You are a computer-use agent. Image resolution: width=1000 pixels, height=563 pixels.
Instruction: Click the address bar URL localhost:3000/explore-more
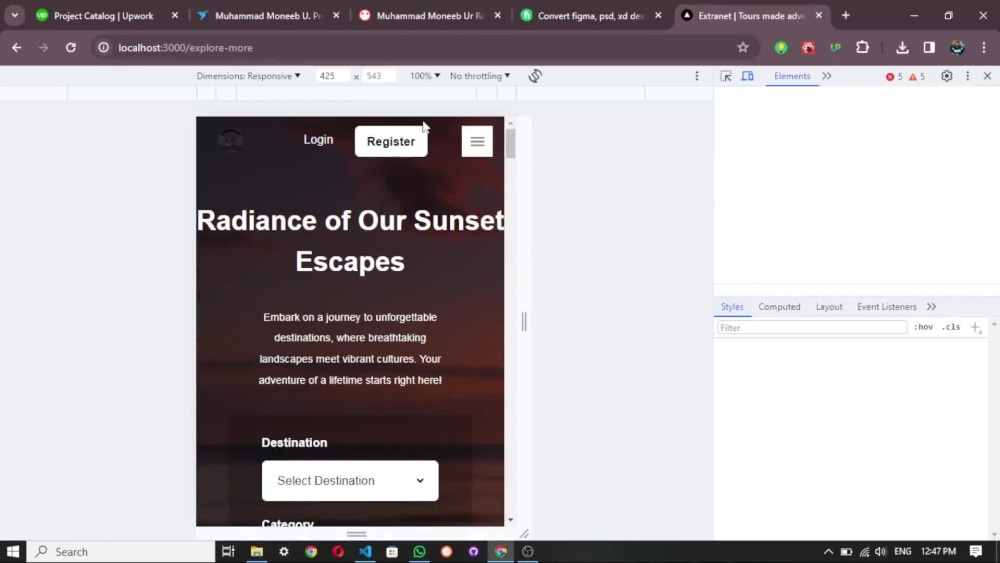186,48
